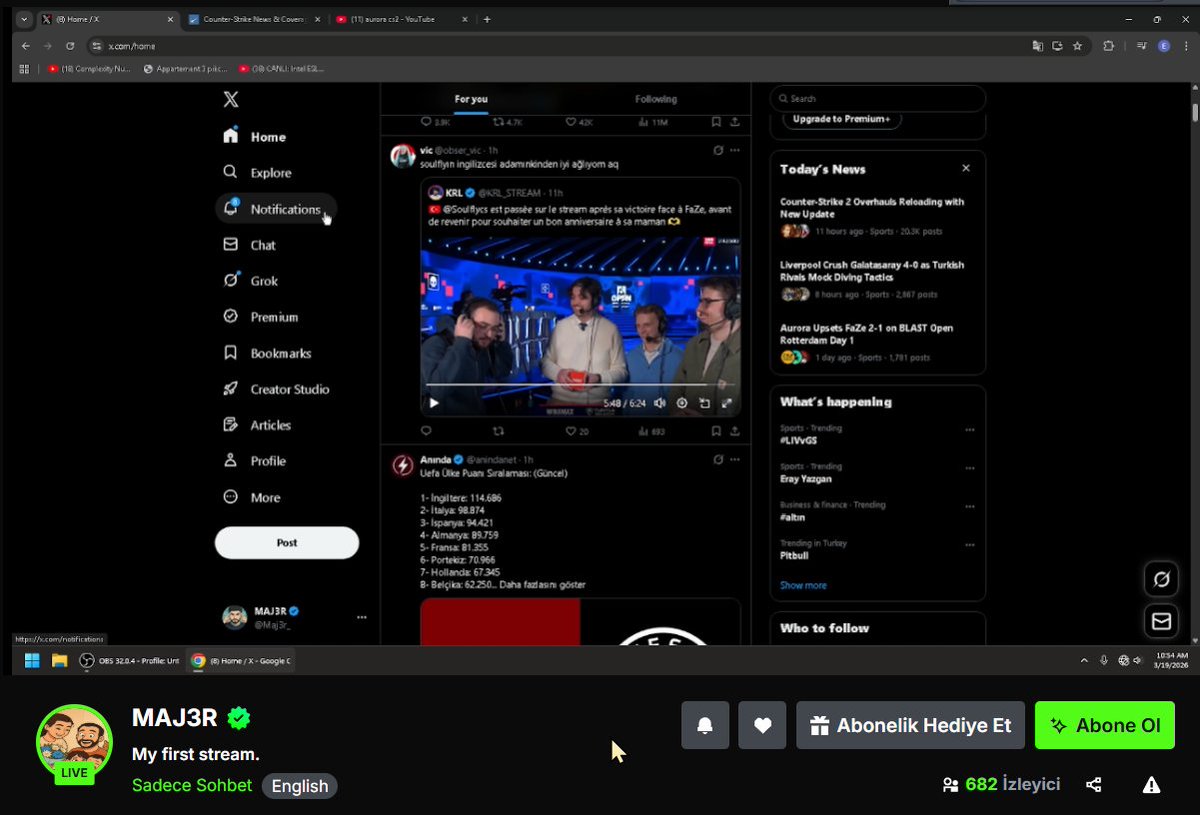Open the Explore page
Viewport: 1200px width, 815px height.
[x=258, y=173]
